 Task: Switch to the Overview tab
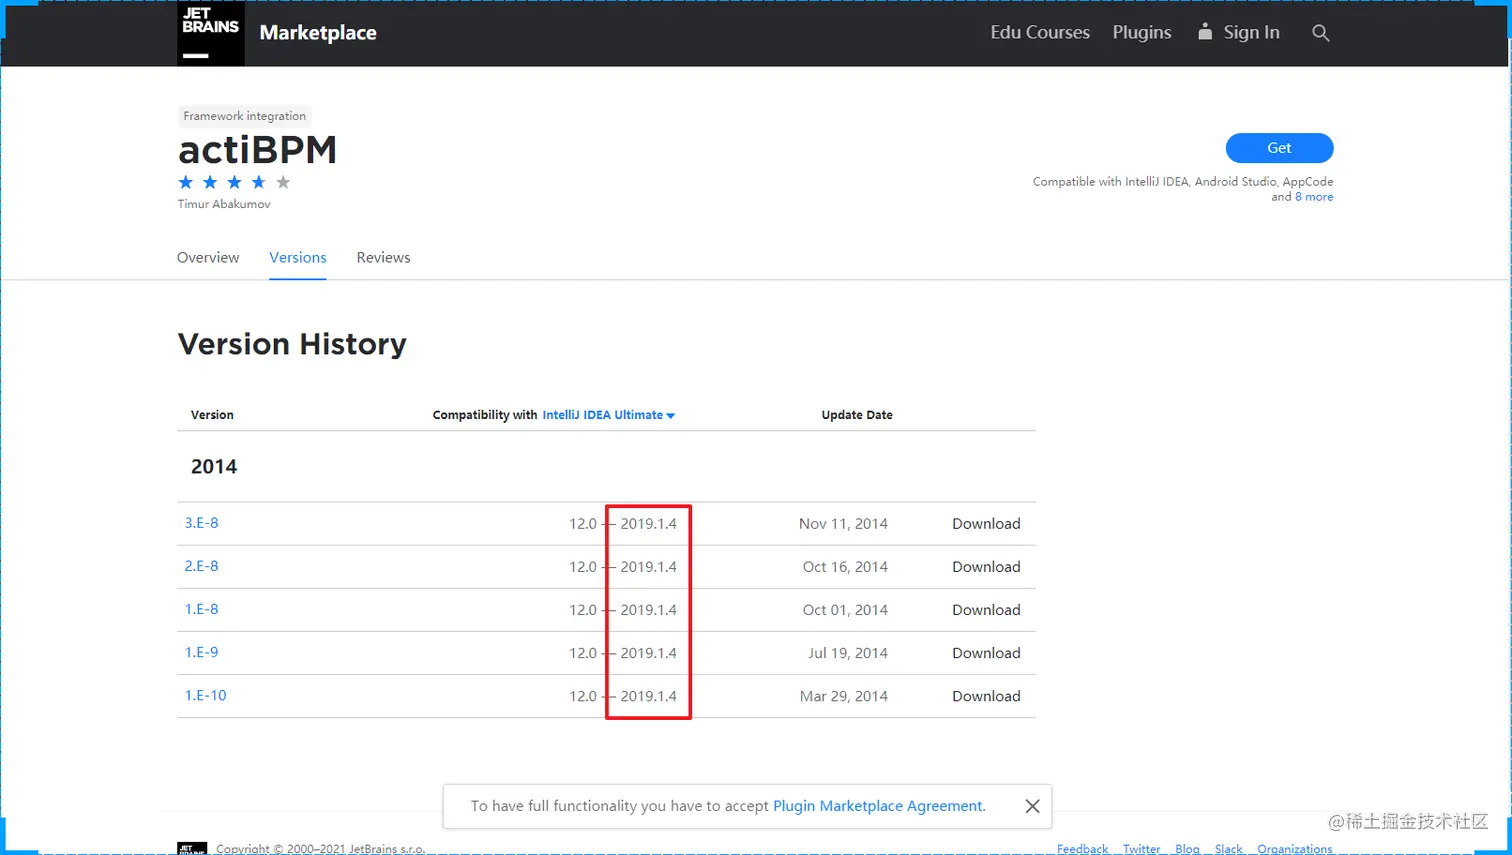click(208, 257)
